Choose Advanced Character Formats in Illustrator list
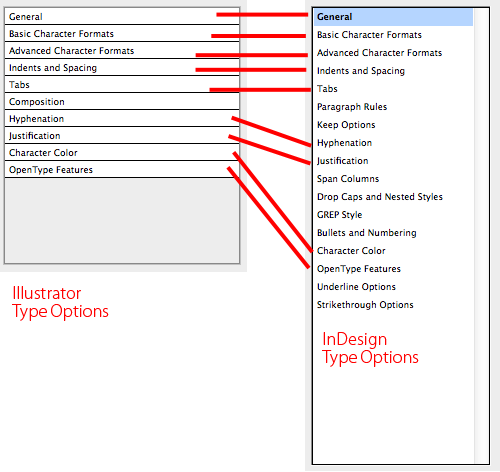This screenshot has height=472, width=500. (122, 50)
